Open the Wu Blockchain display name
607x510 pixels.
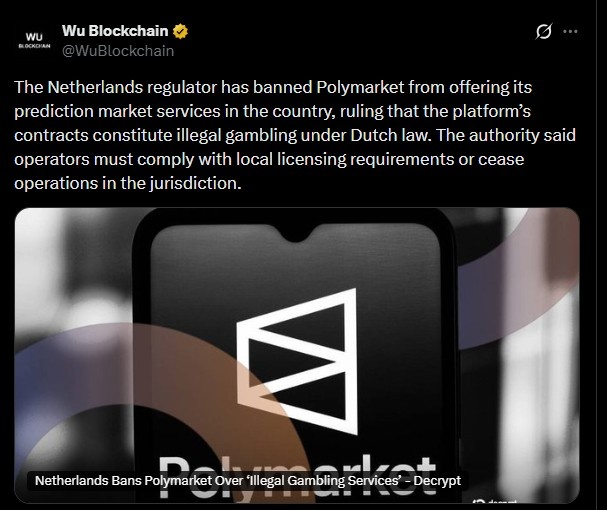tap(115, 31)
